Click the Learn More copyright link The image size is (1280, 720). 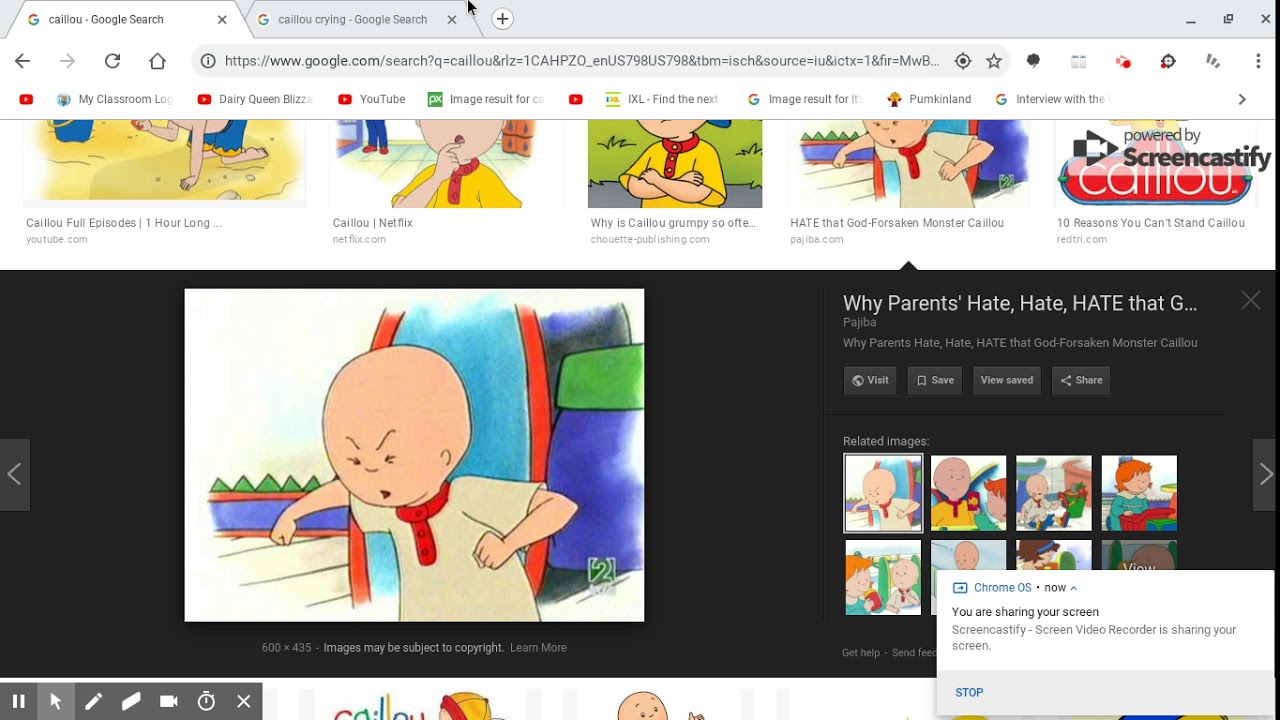pos(538,648)
